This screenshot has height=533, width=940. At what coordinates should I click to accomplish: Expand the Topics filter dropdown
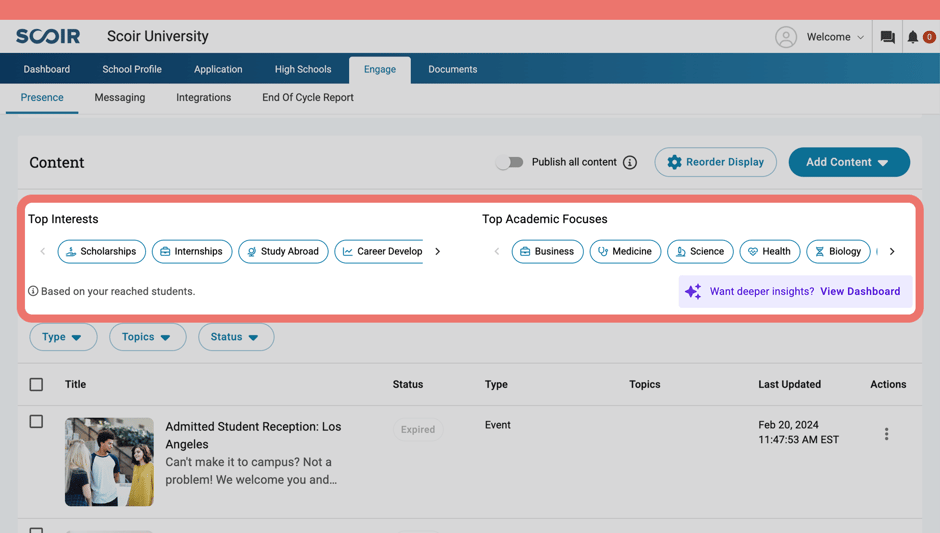(147, 337)
